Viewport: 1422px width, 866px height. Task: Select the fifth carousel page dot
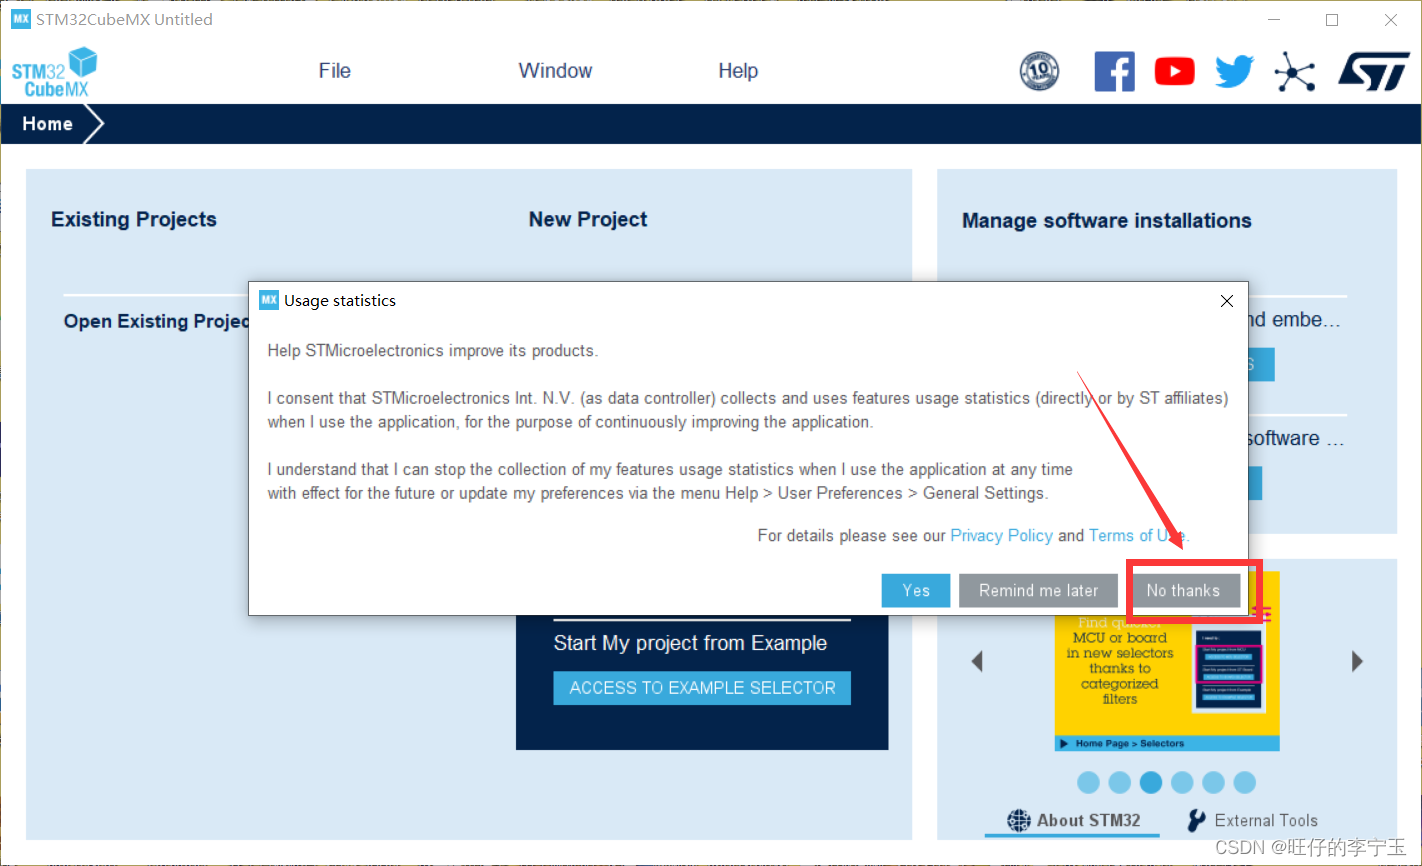[1213, 782]
